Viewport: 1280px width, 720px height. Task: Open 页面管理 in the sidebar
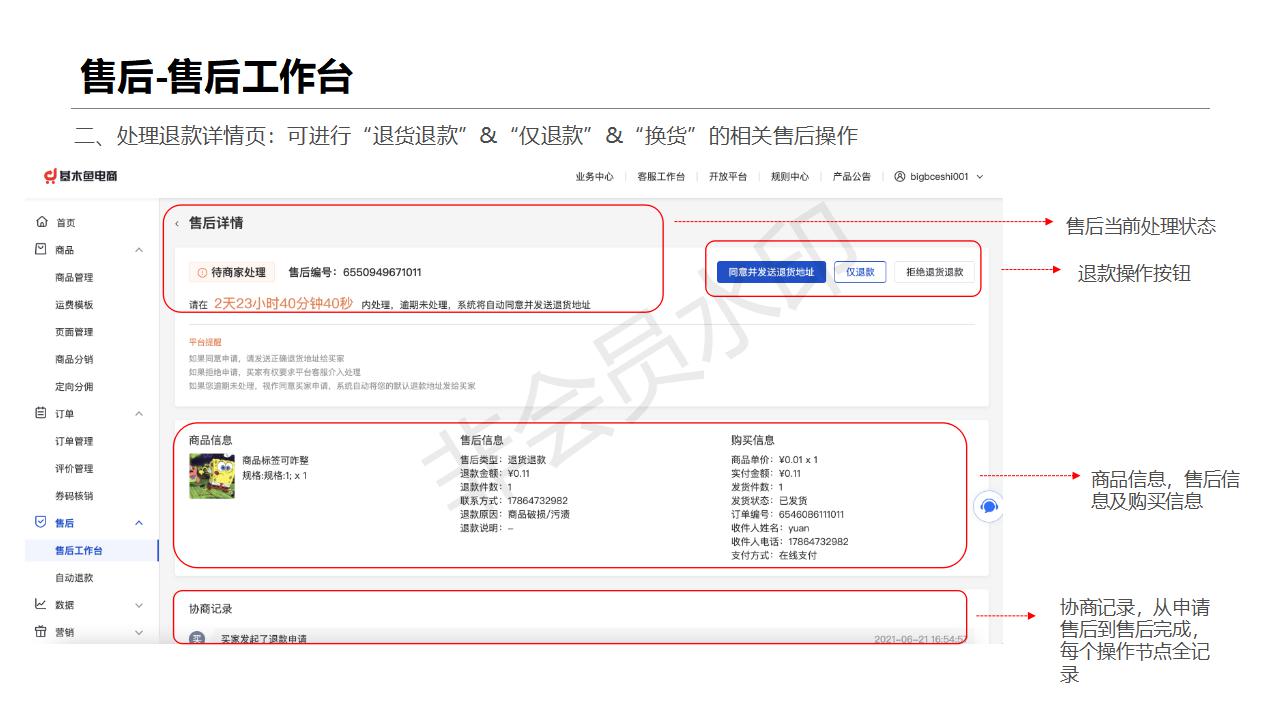pos(74,332)
